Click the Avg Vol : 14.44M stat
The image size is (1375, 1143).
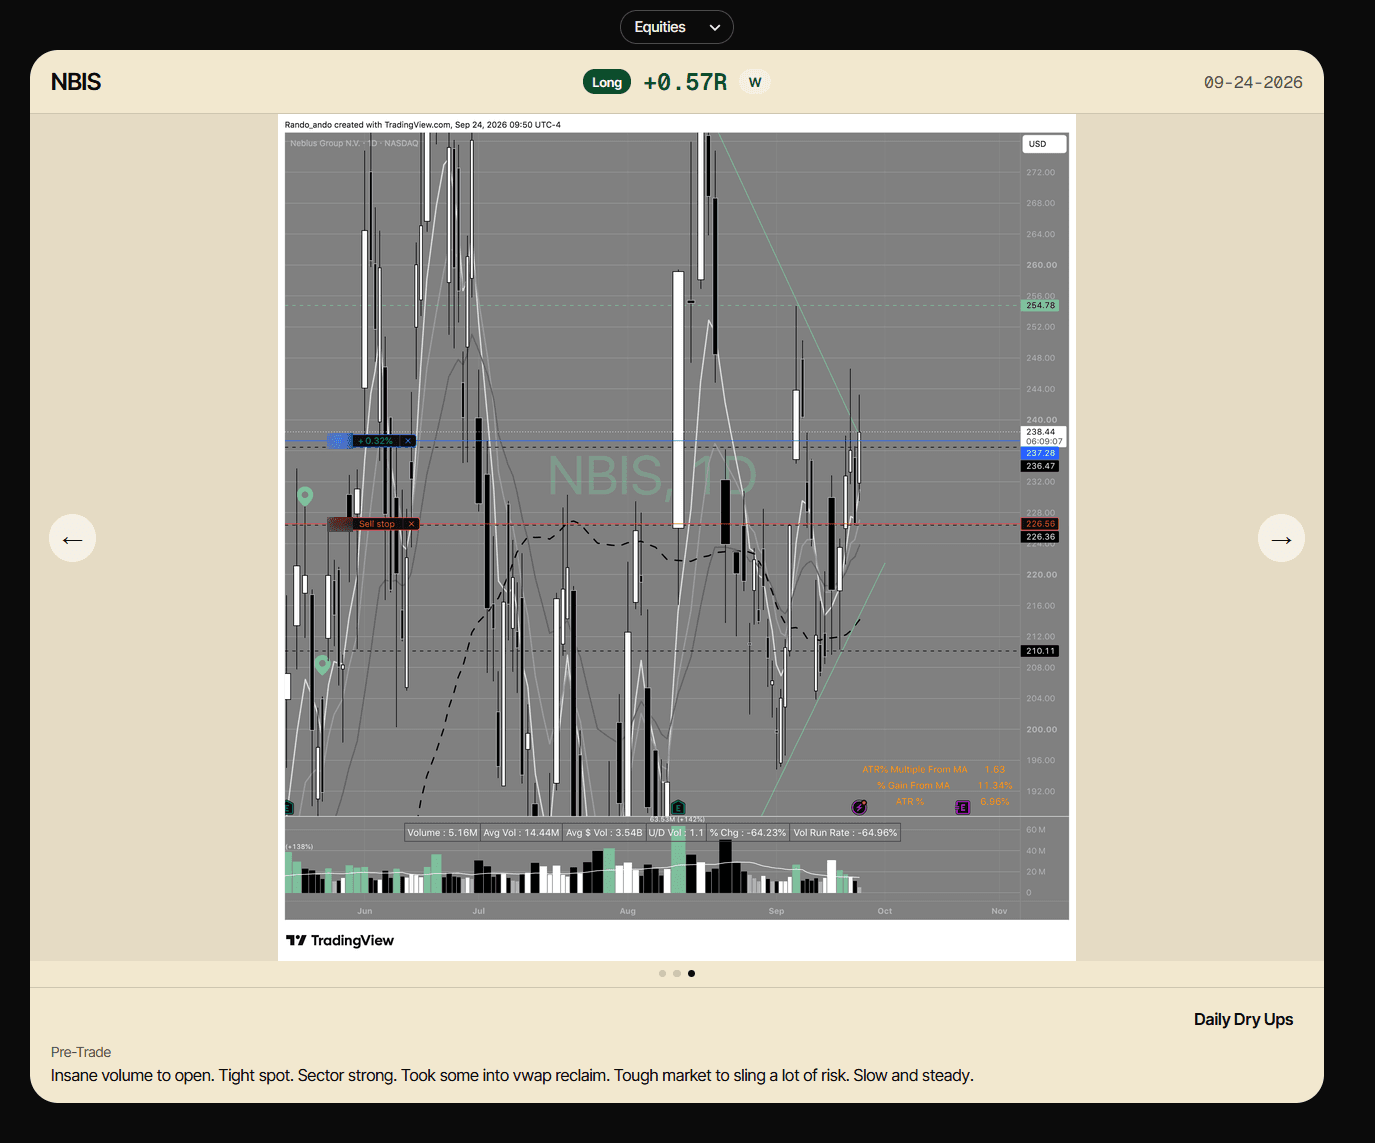(x=521, y=832)
